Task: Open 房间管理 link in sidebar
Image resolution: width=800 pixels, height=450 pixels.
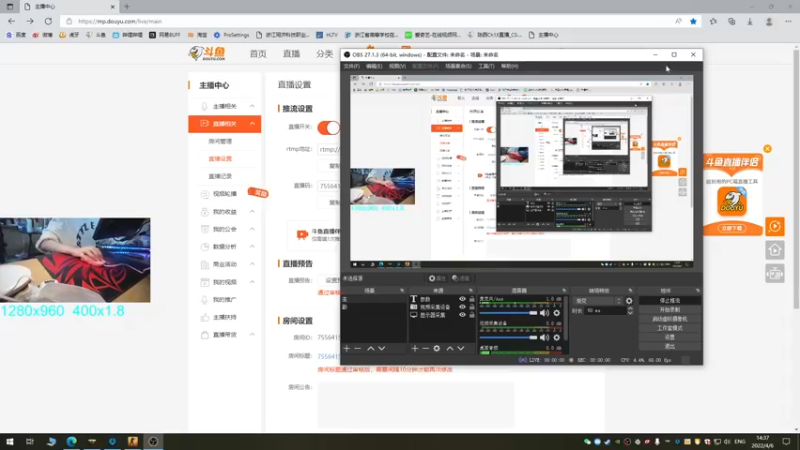Action: [x=220, y=141]
